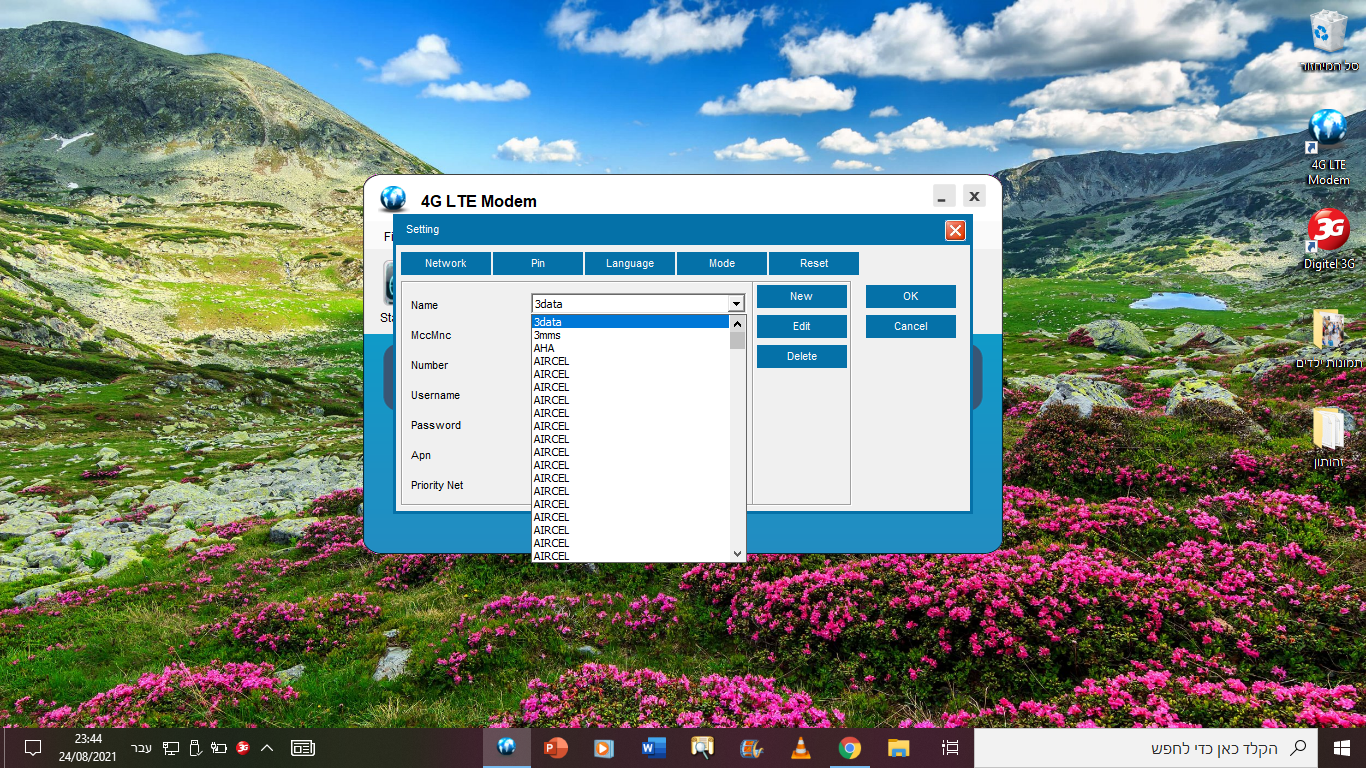The width and height of the screenshot is (1366, 768).
Task: Click the New profile button
Action: (801, 296)
